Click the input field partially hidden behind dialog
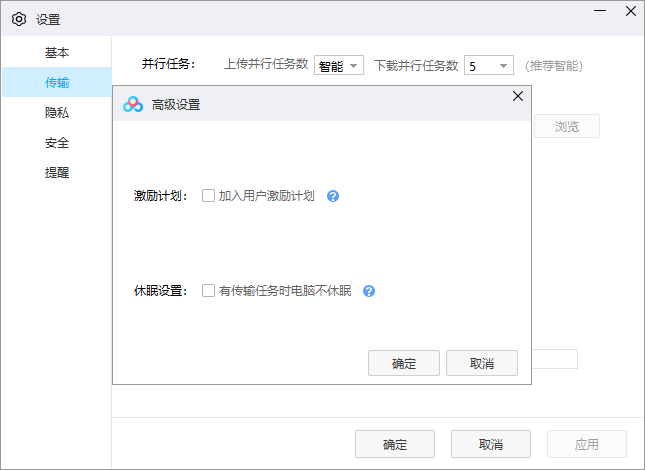Screen dimensions: 645x470 555,359
